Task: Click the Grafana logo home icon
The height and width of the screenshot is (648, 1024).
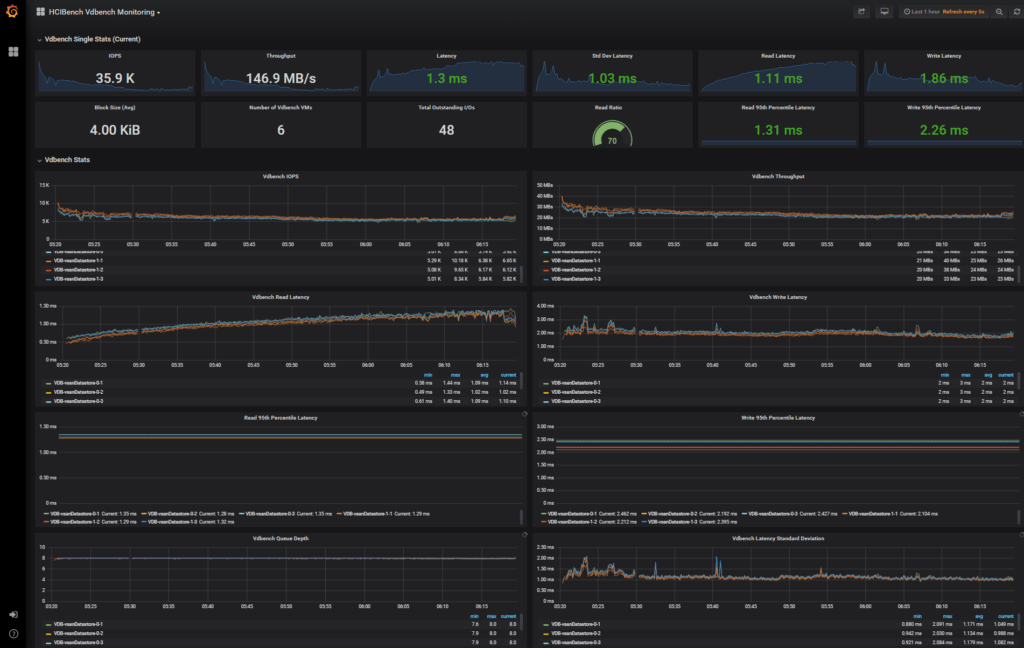Action: (x=13, y=12)
